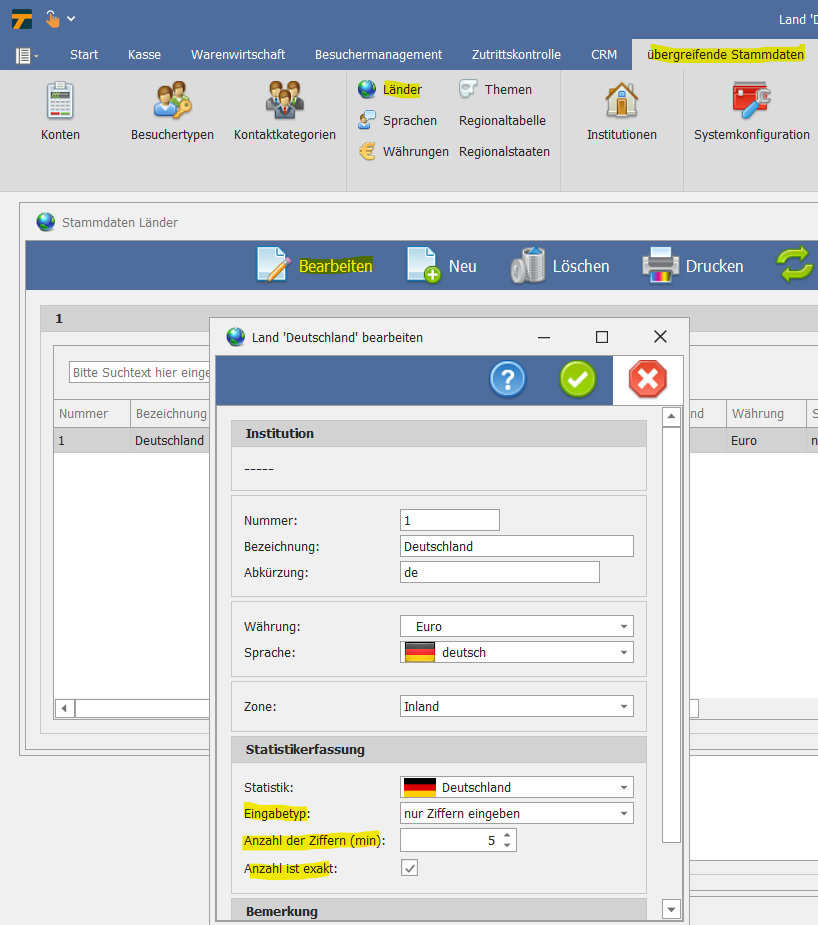Viewport: 818px width, 925px height.
Task: Open the Institutionen house icon
Action: tap(621, 102)
